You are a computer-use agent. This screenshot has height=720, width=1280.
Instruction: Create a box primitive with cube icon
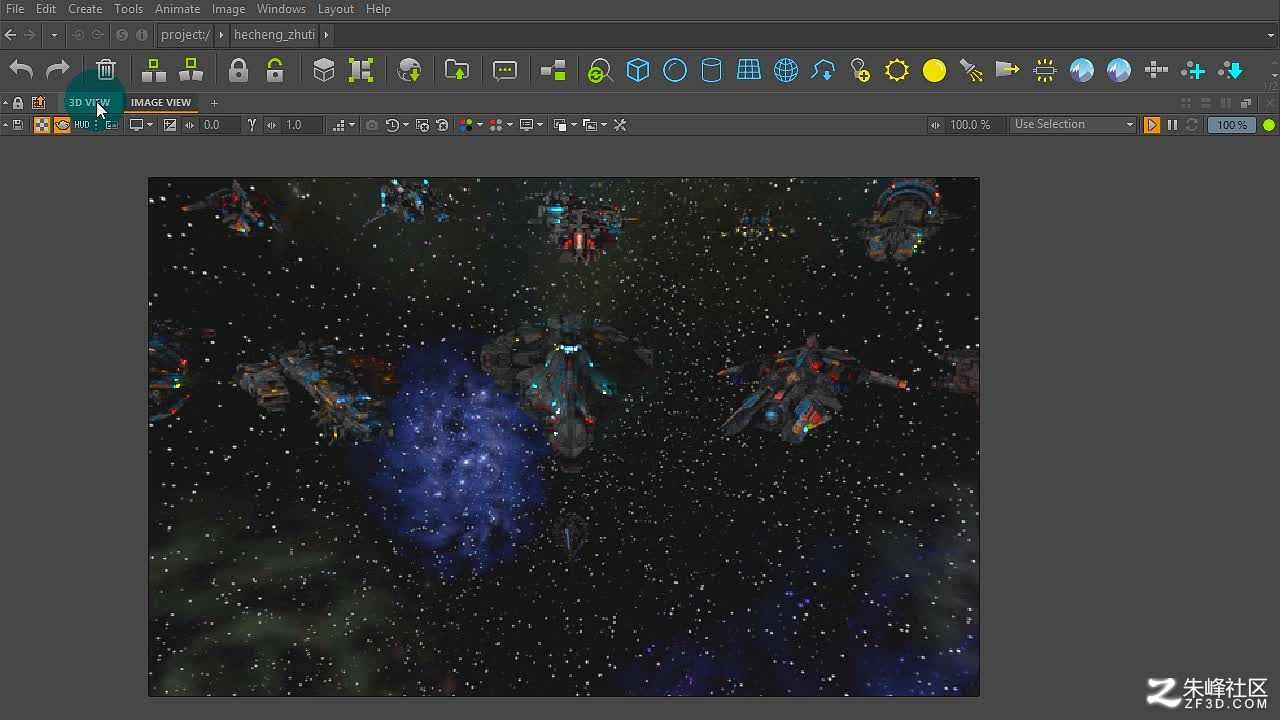pos(638,70)
